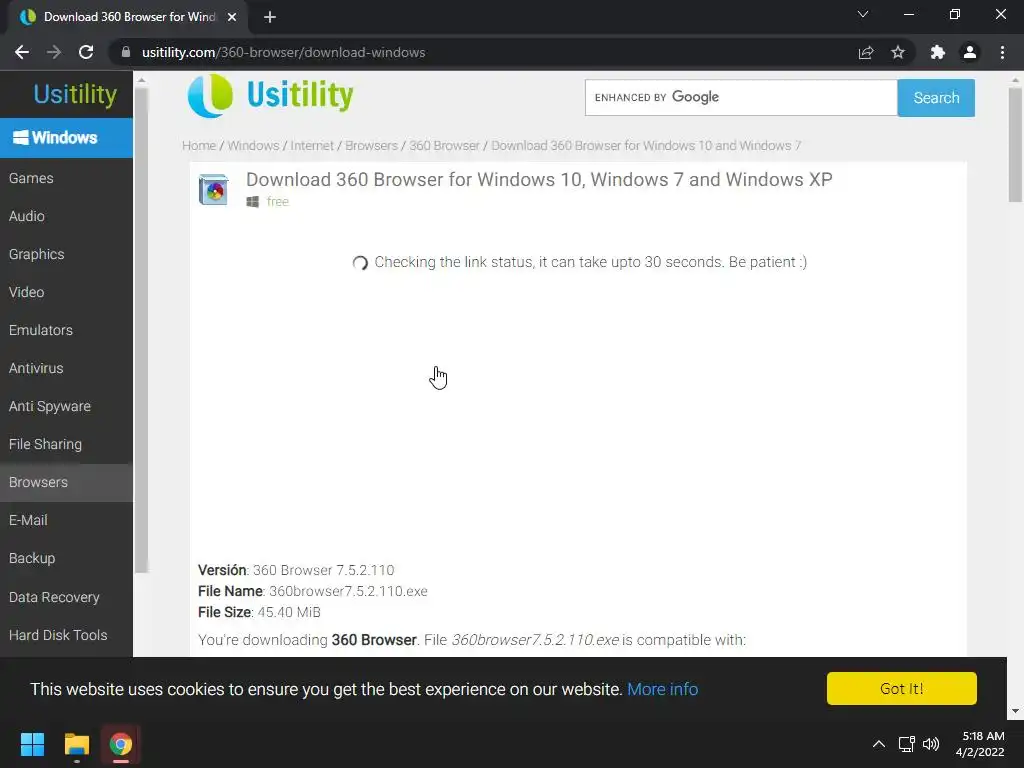
Task: Select the Windows sidebar section
Action: point(66,138)
